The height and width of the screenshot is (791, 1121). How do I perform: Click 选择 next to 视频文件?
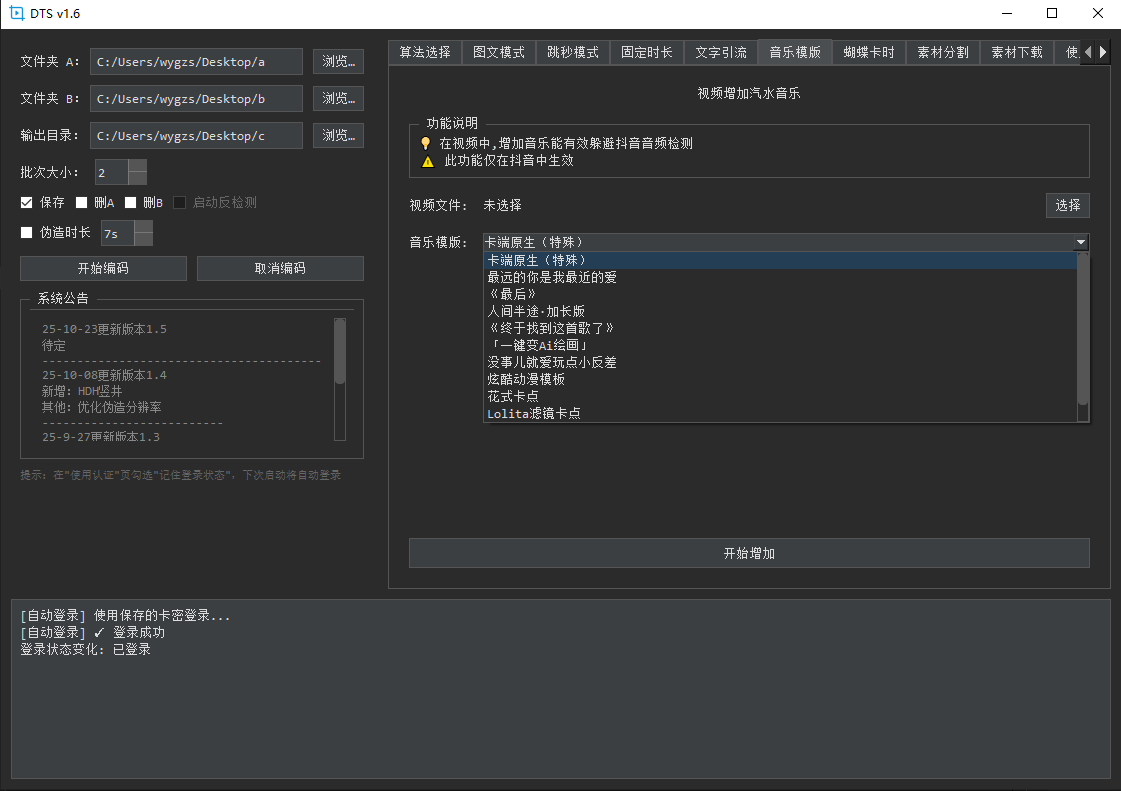coord(1067,205)
